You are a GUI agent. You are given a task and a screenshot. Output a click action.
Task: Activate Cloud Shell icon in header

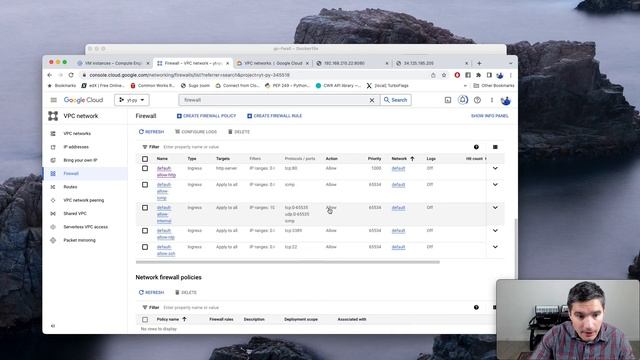coord(448,100)
